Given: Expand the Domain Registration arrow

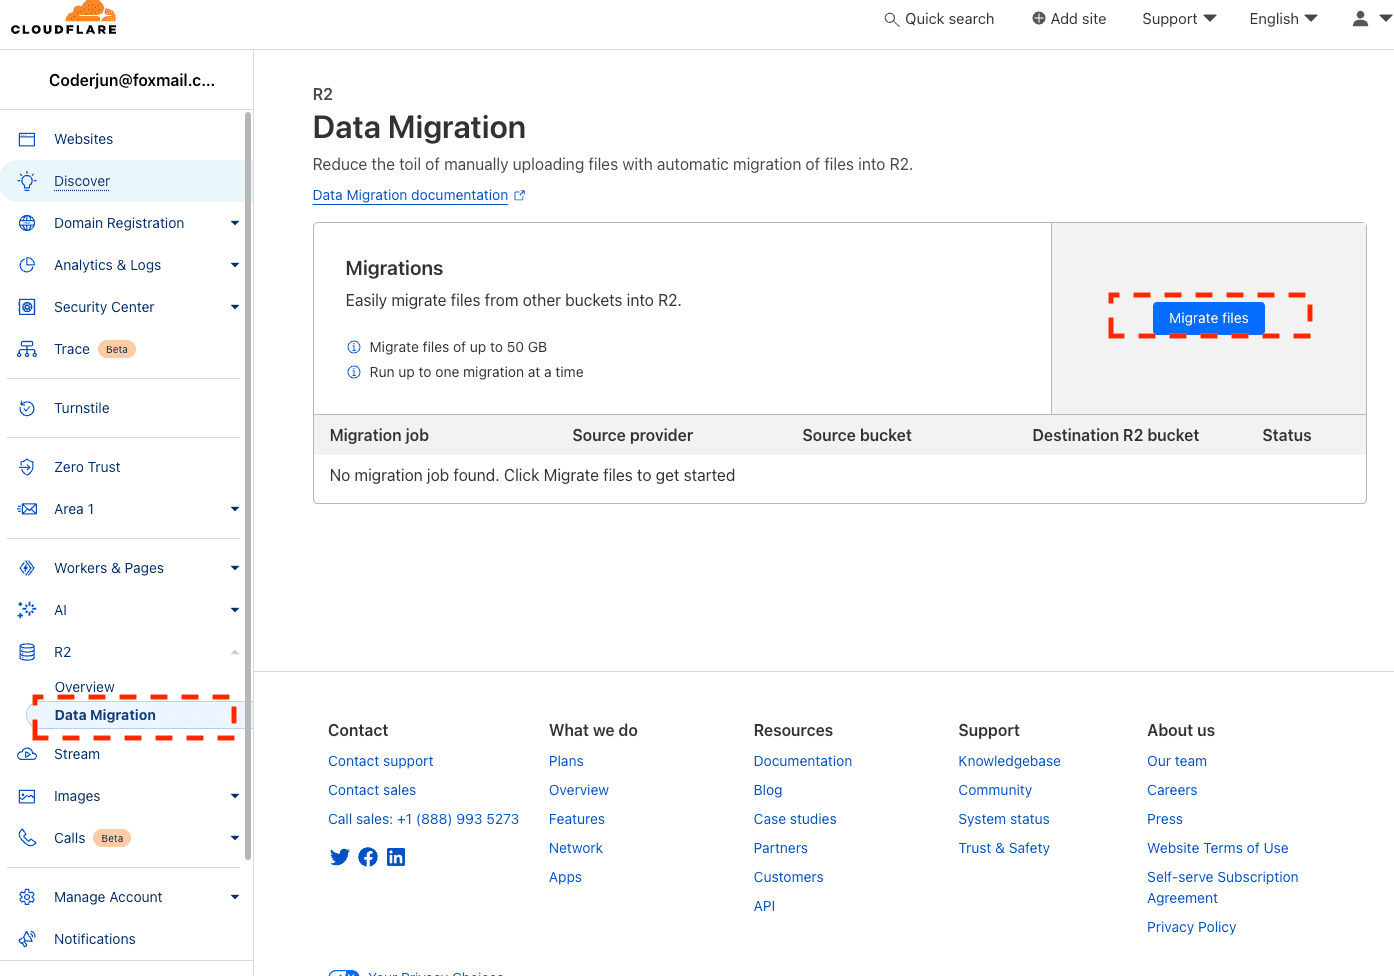Looking at the screenshot, I should pyautogui.click(x=235, y=223).
